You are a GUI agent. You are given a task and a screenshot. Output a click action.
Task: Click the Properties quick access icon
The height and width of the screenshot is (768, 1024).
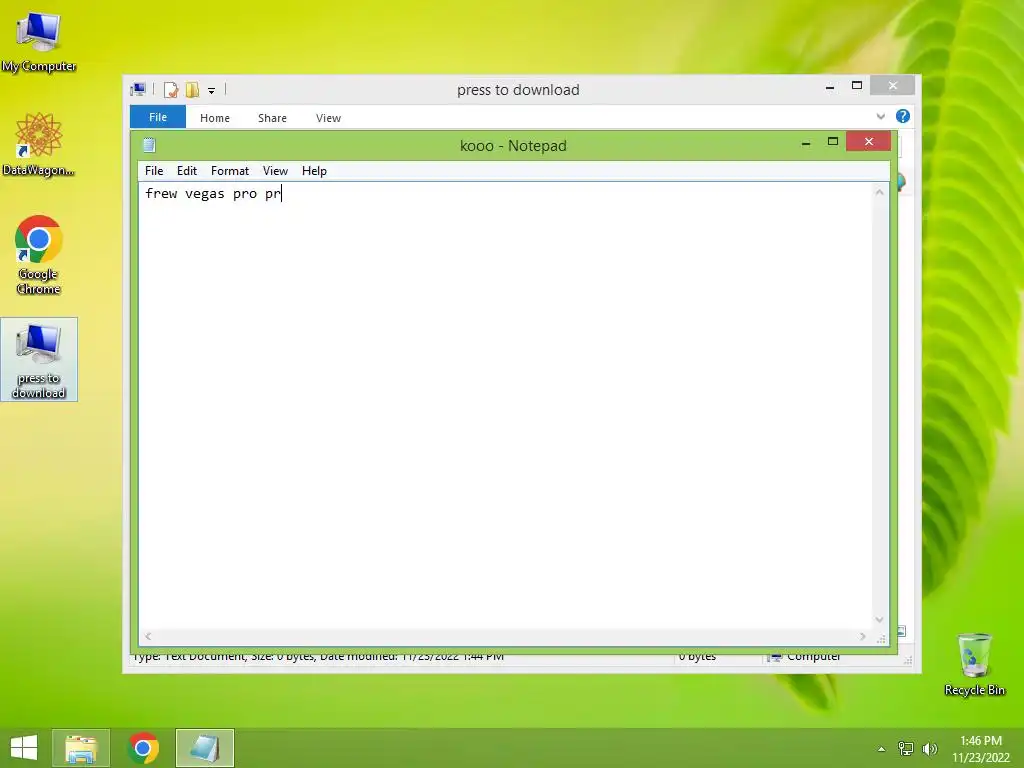tap(171, 89)
